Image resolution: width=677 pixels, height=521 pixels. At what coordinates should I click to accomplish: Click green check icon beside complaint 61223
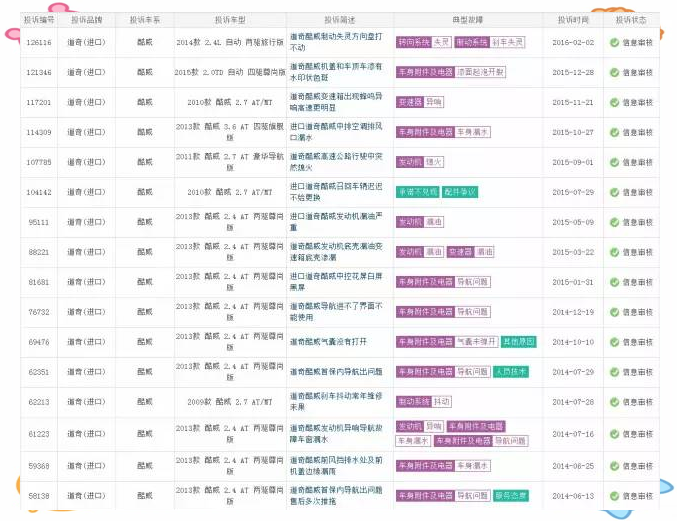(614, 434)
